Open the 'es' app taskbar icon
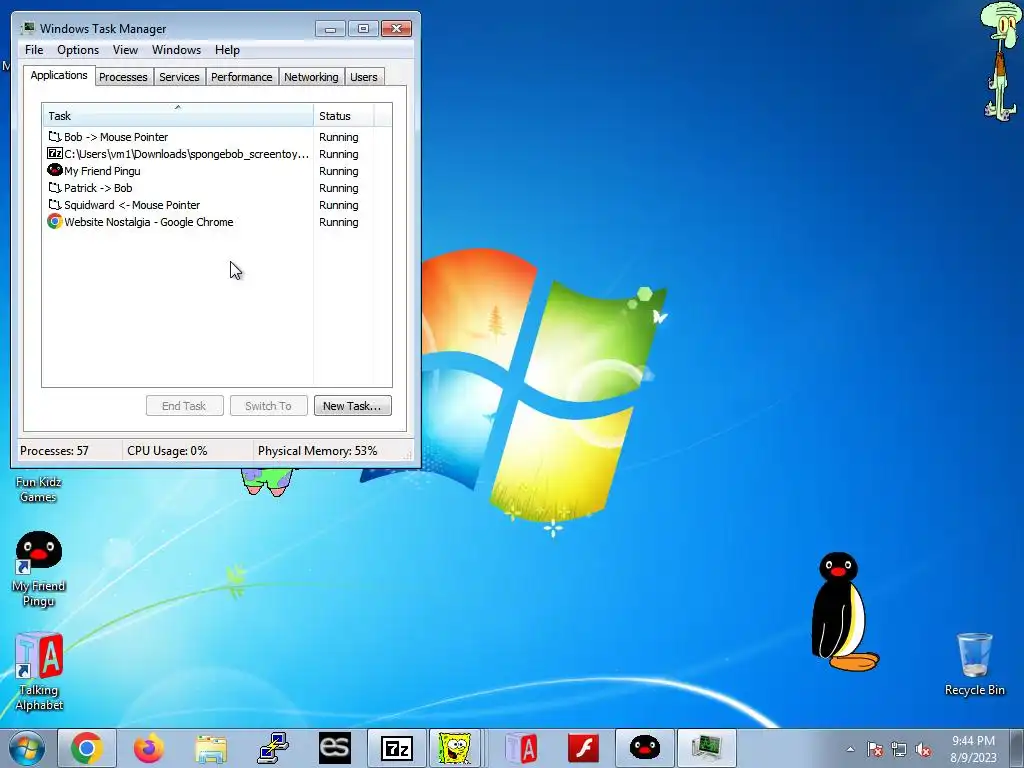Viewport: 1024px width, 768px height. click(335, 748)
